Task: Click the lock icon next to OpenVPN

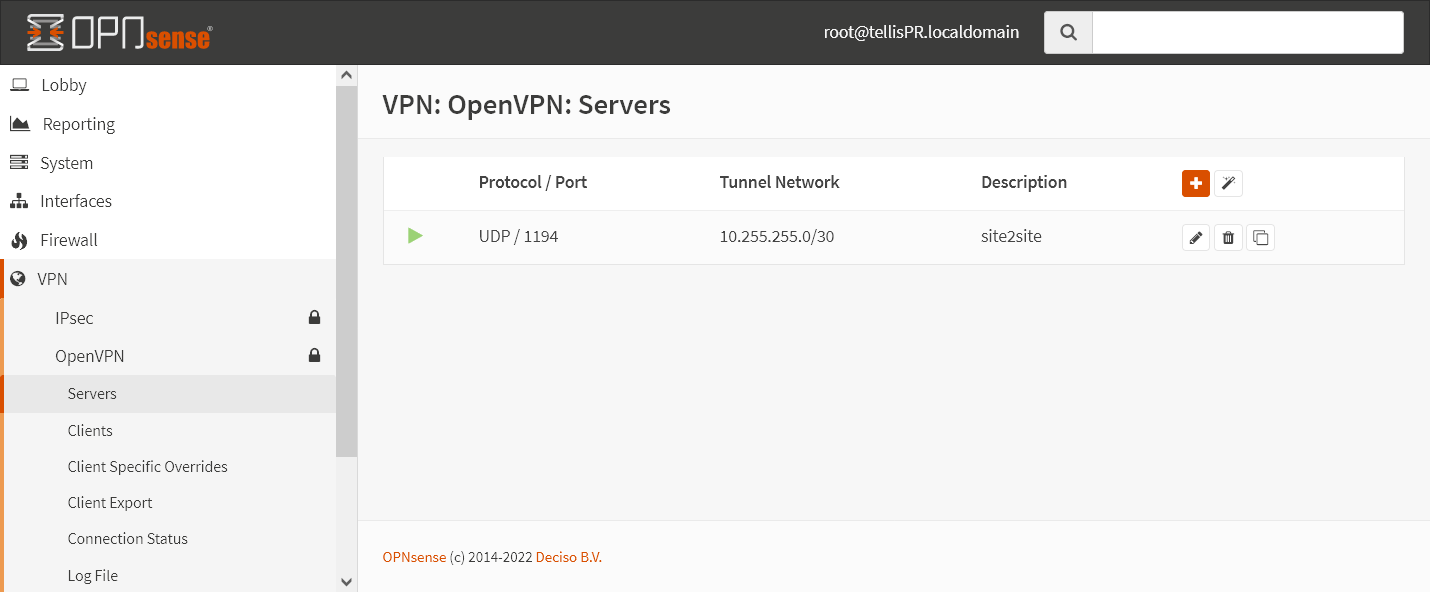Action: (x=314, y=355)
